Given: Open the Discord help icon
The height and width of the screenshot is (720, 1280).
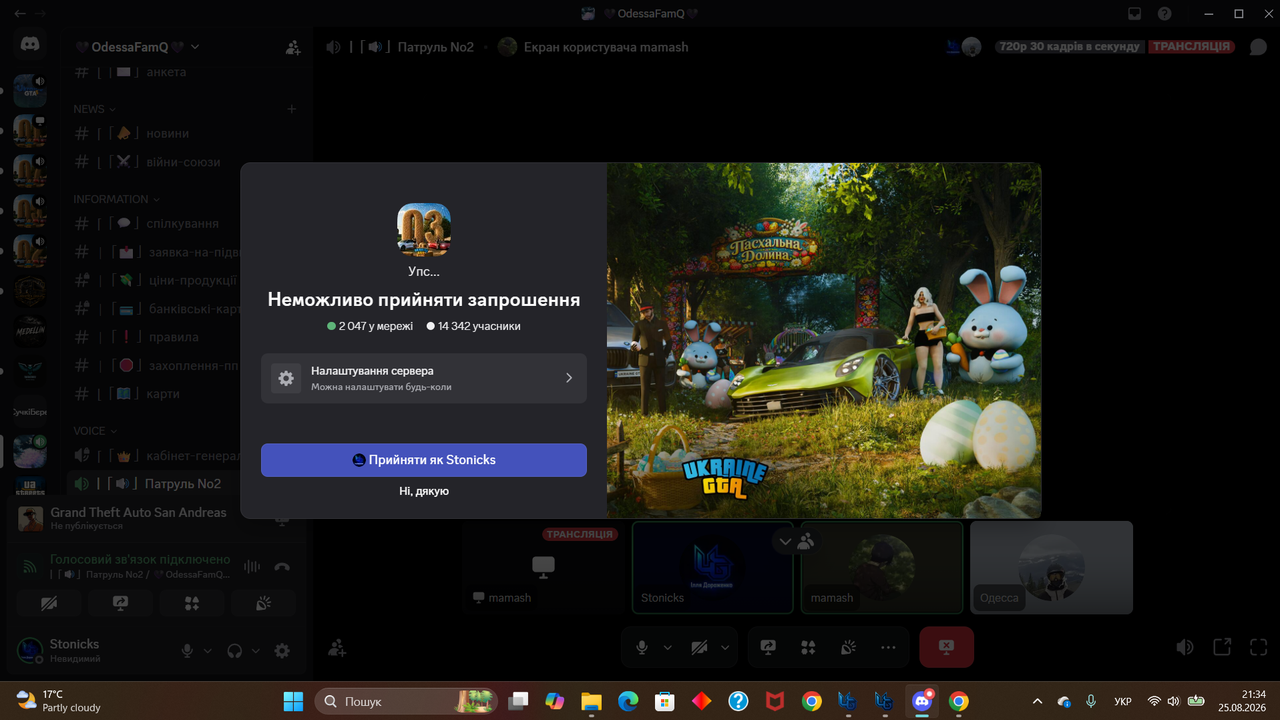Looking at the screenshot, I should tap(1165, 14).
